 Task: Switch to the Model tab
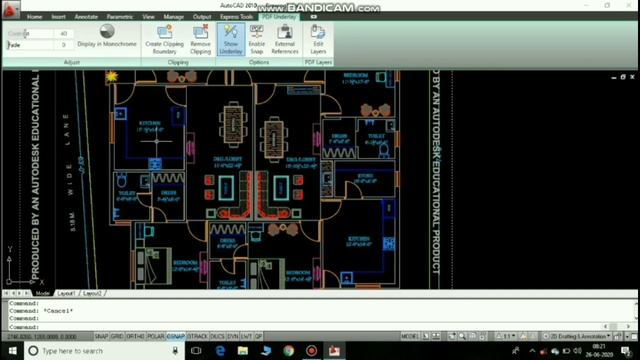42,293
